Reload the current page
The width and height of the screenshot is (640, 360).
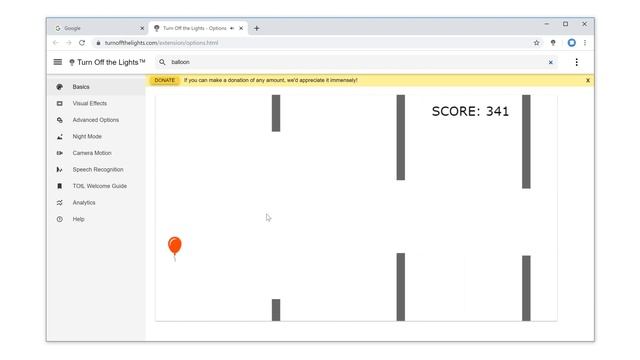pyautogui.click(x=82, y=43)
